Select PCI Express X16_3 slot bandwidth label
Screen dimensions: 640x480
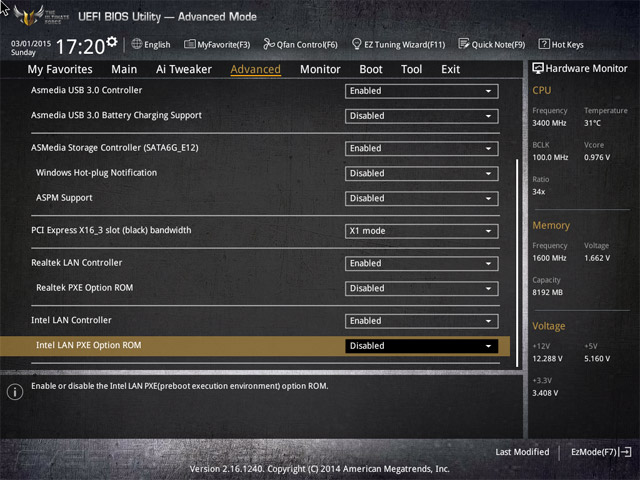click(111, 230)
